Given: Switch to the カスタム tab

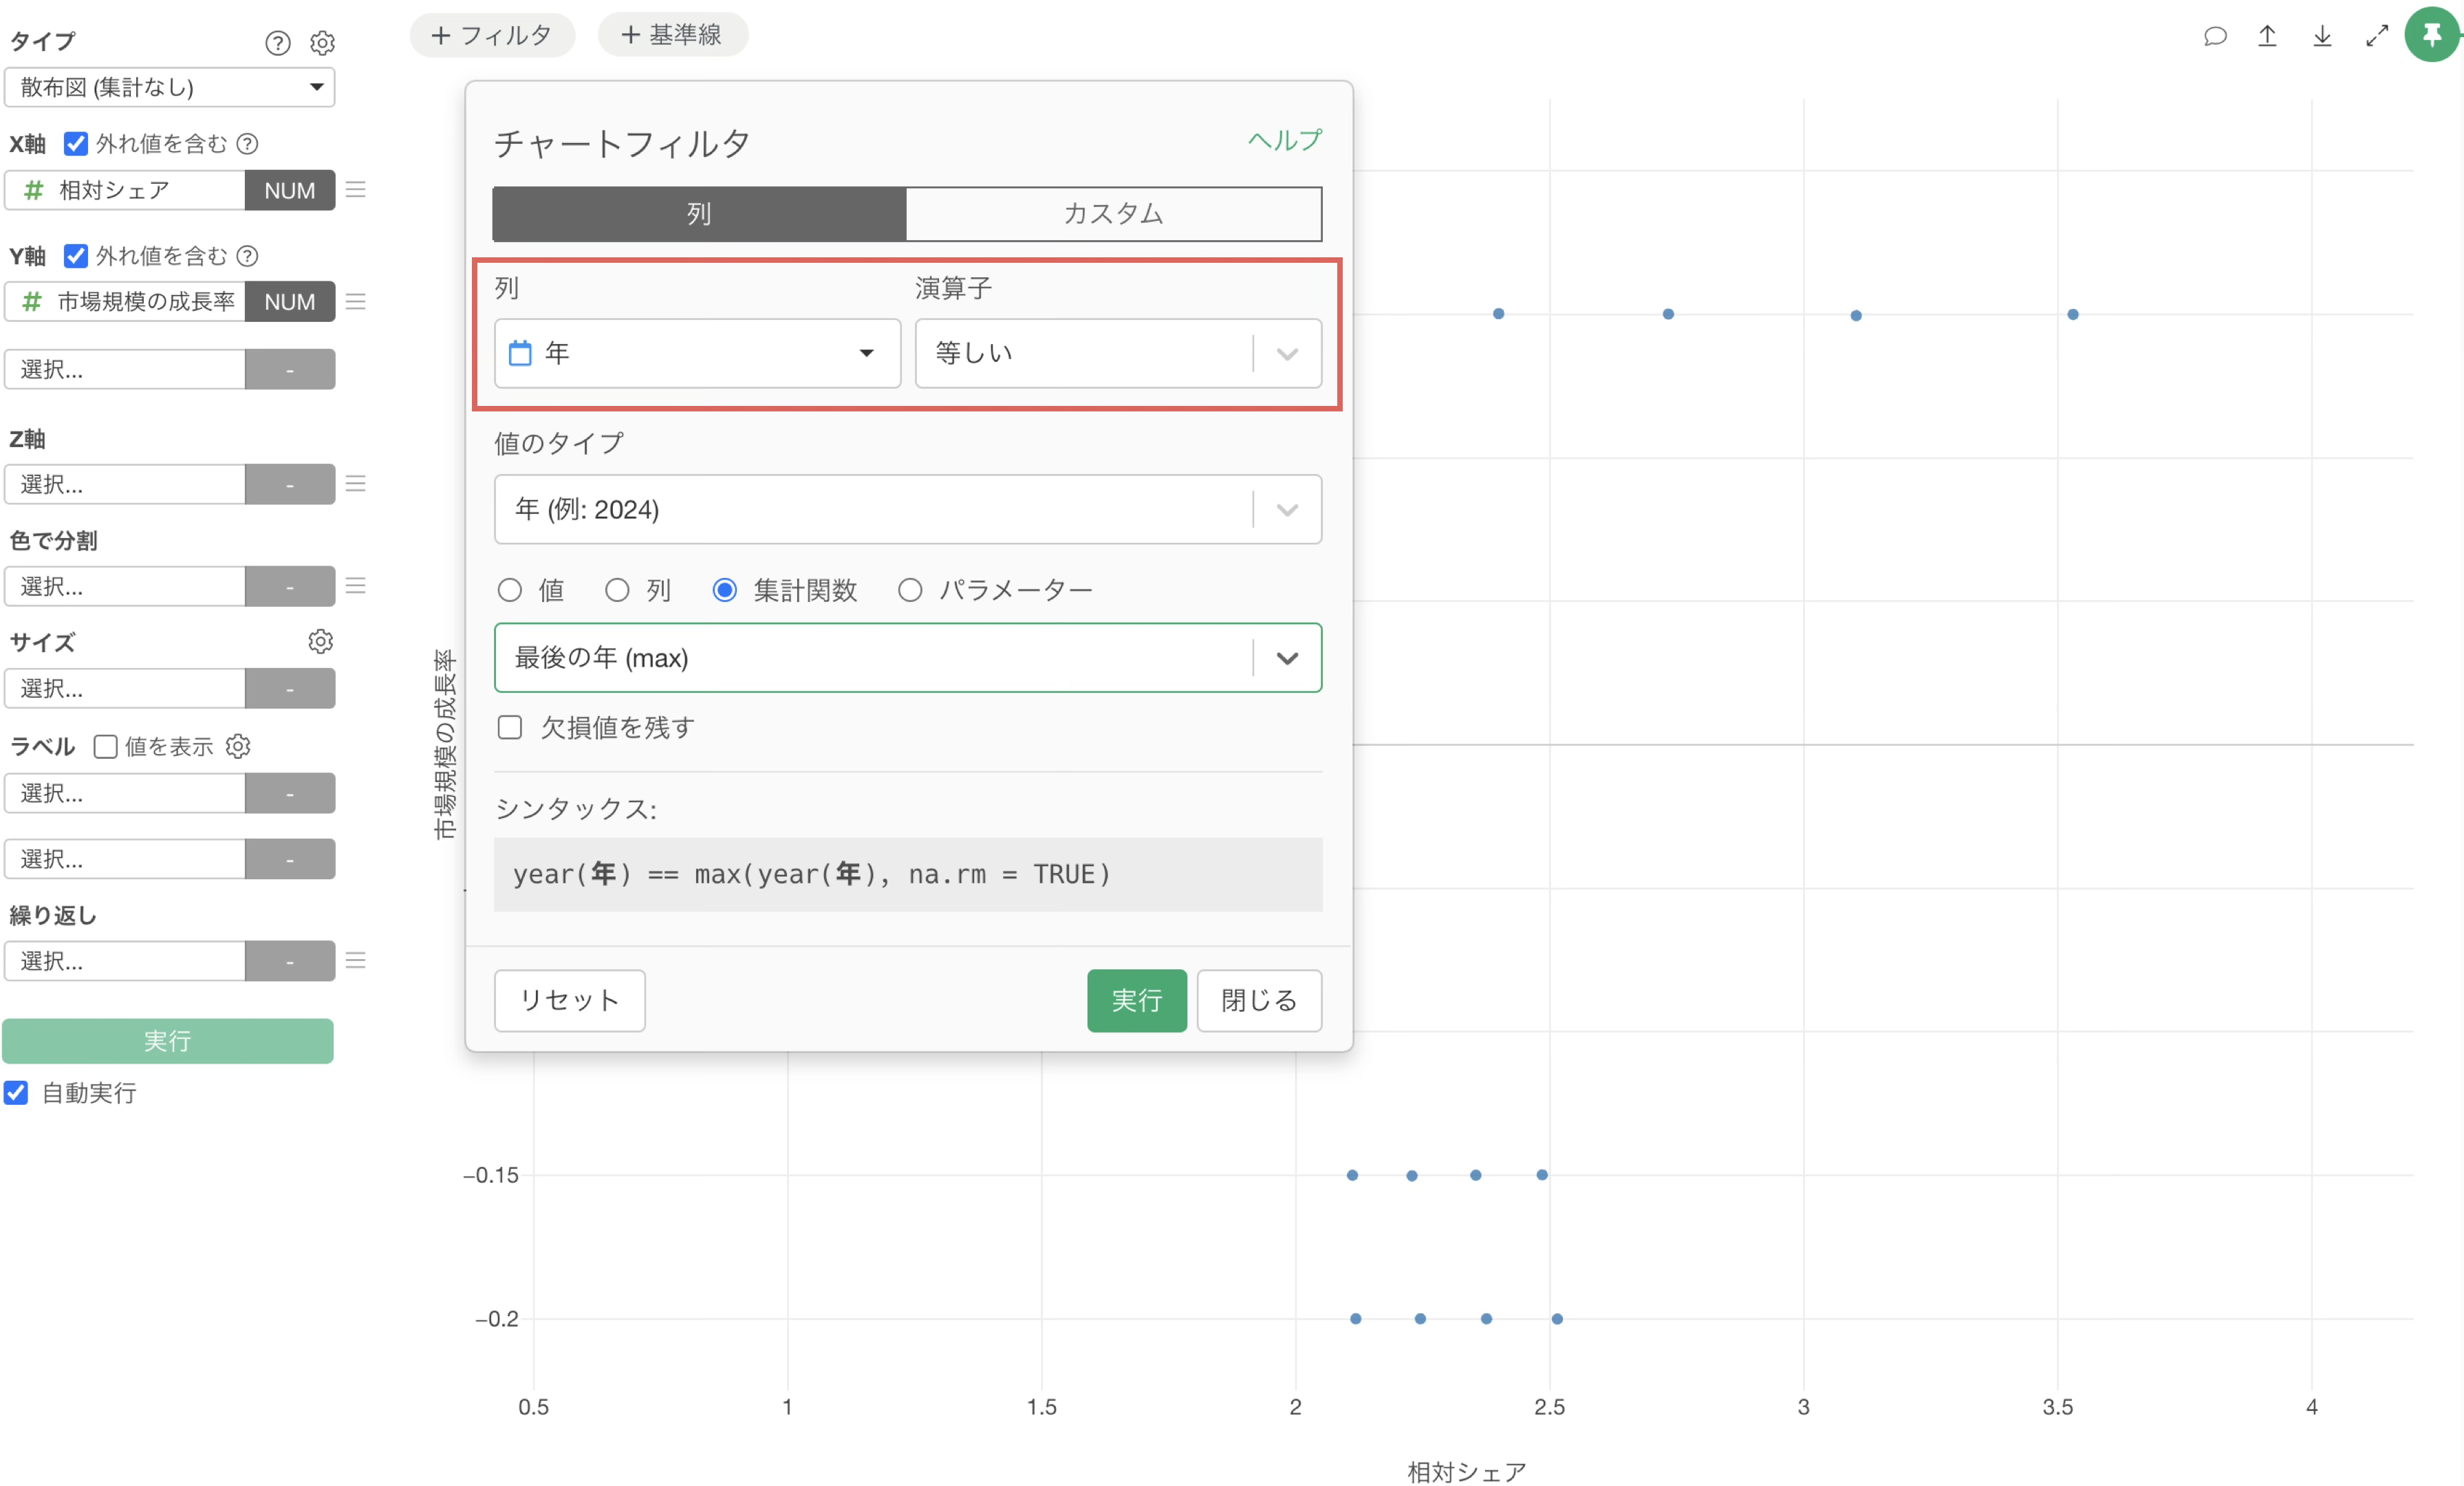Looking at the screenshot, I should [1113, 213].
